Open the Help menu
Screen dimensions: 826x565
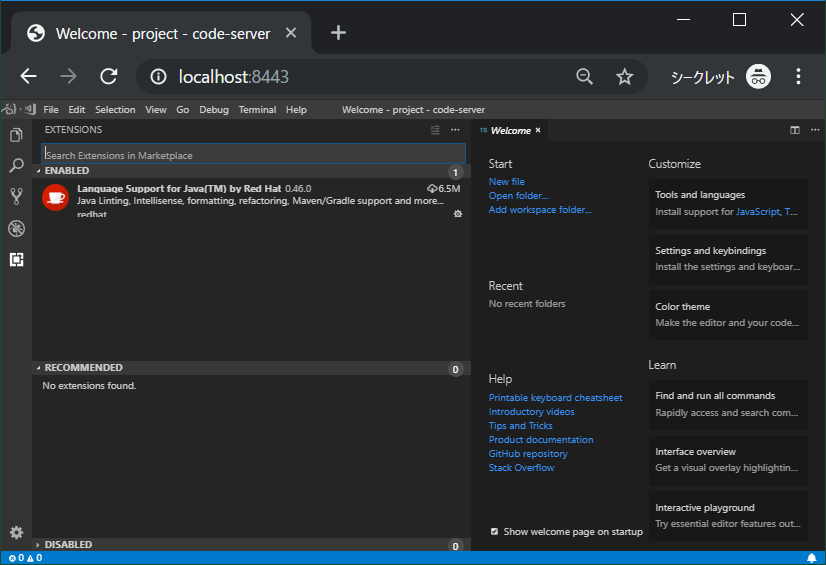[x=296, y=110]
